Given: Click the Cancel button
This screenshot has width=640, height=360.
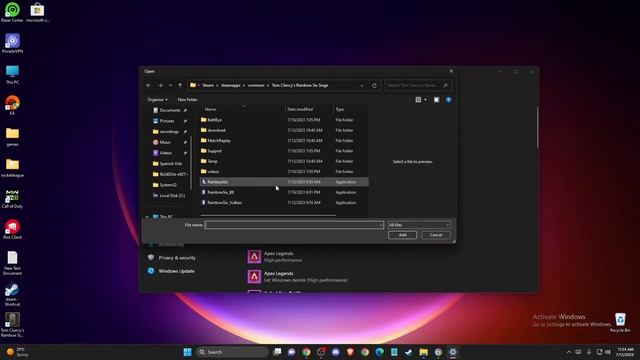Looking at the screenshot, I should tap(436, 235).
